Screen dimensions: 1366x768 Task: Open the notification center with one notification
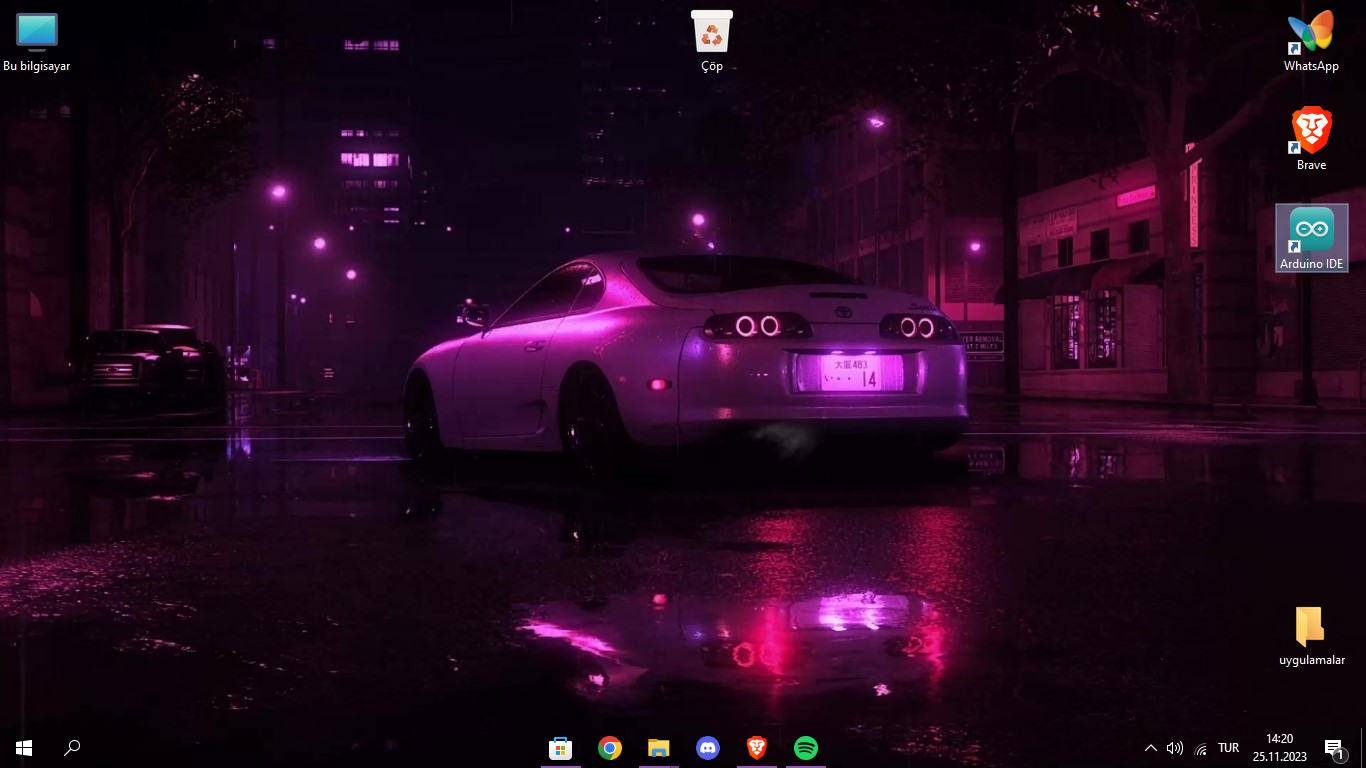coord(1333,747)
